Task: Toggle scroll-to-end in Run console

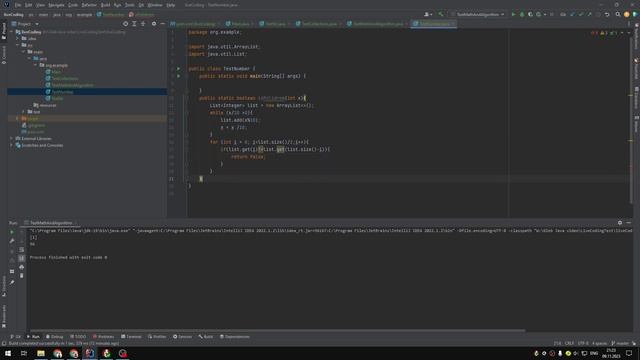Action: (x=22, y=258)
